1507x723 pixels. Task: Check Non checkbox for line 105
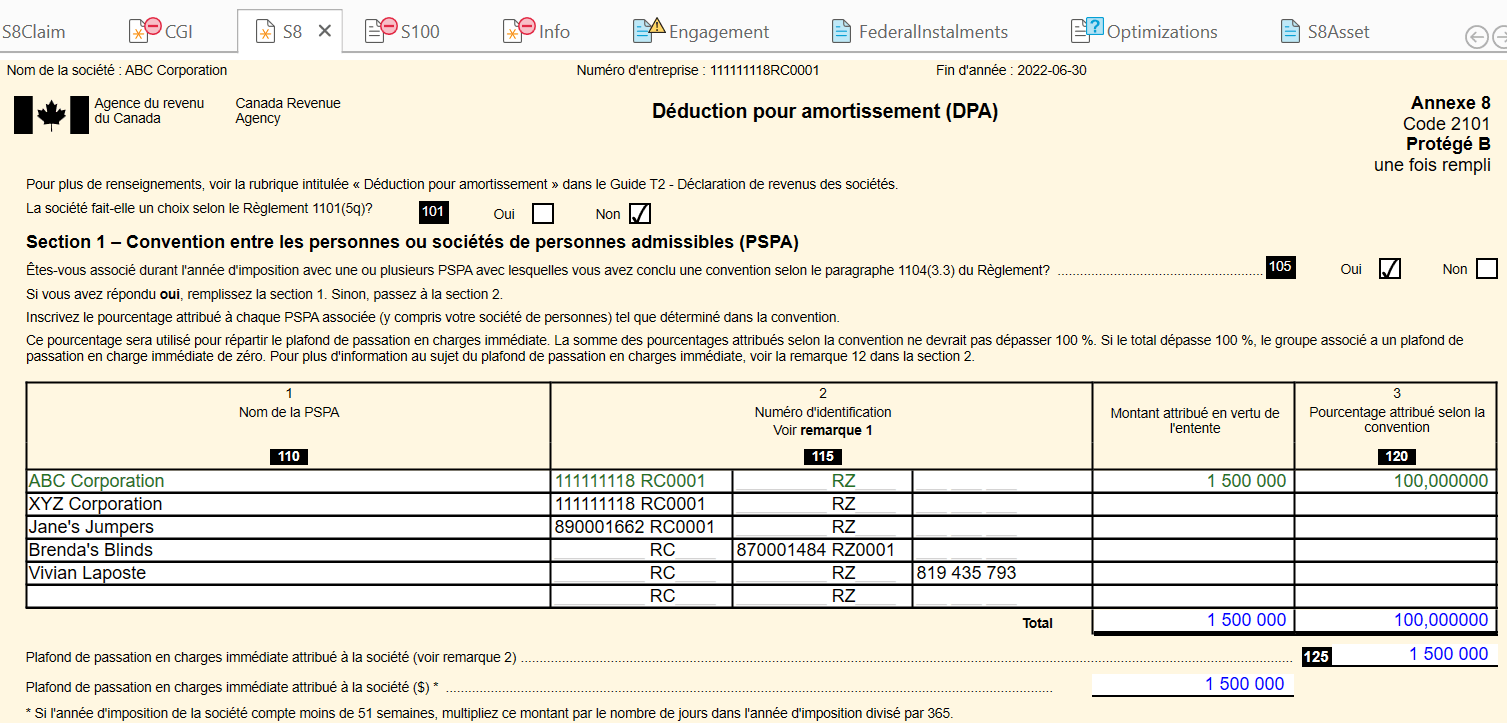(x=1487, y=269)
